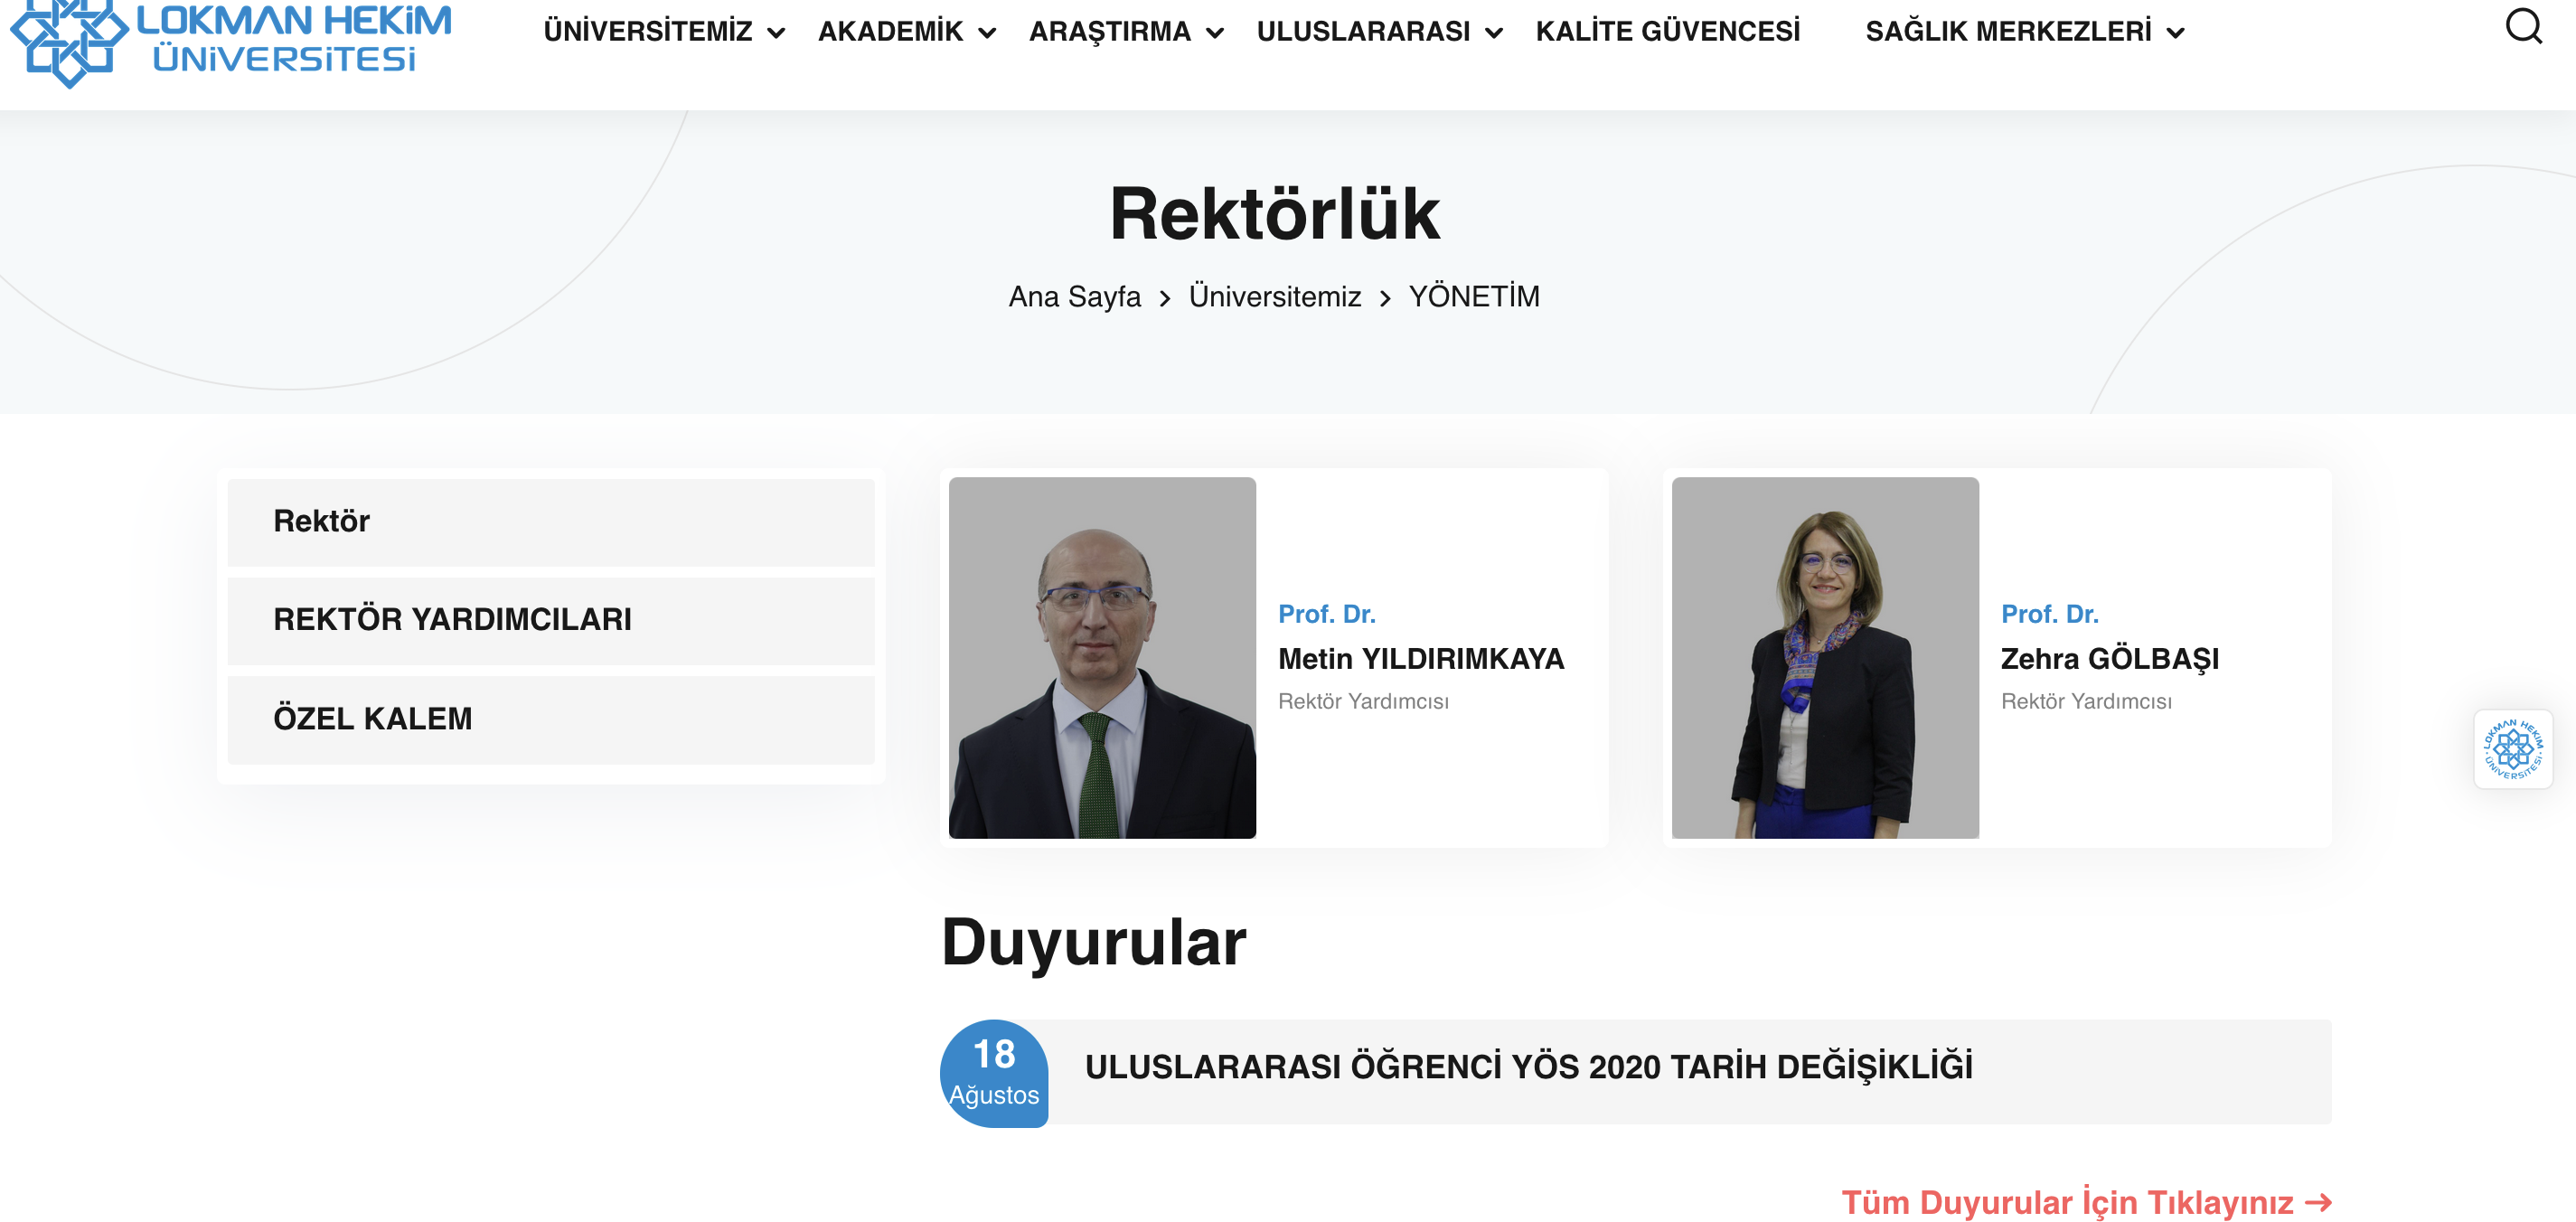Expand the AKADEMİK dropdown chevron
Image resolution: width=2576 pixels, height=1222 pixels.
(x=987, y=33)
